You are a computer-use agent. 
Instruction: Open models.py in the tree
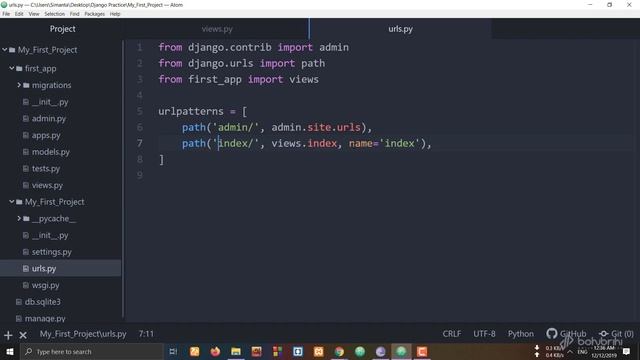[x=51, y=152]
